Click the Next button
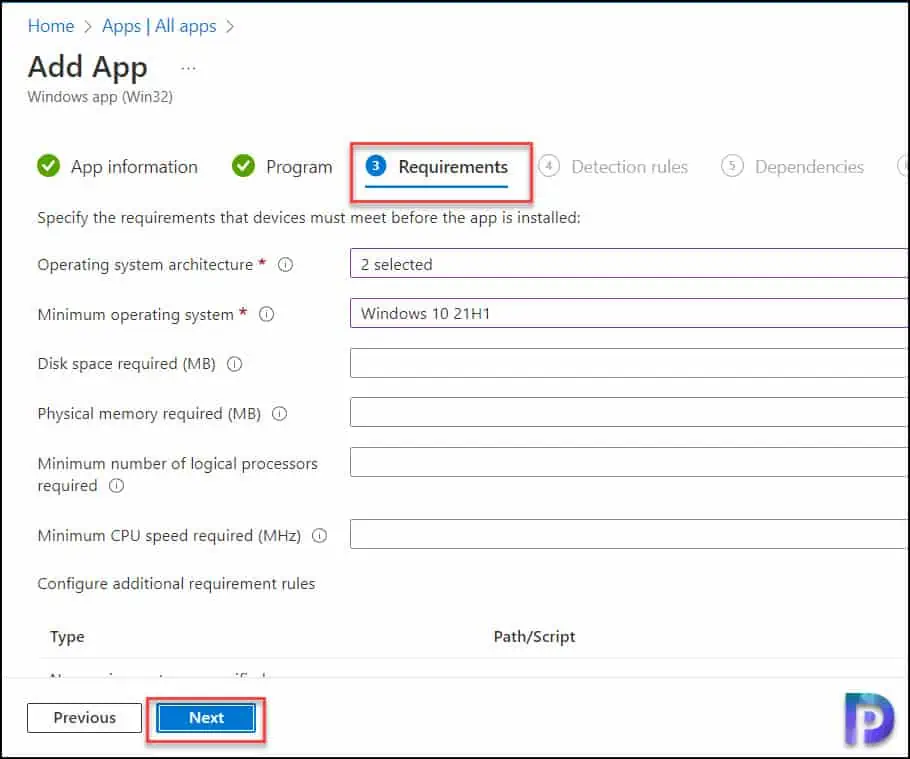910x759 pixels. point(206,718)
